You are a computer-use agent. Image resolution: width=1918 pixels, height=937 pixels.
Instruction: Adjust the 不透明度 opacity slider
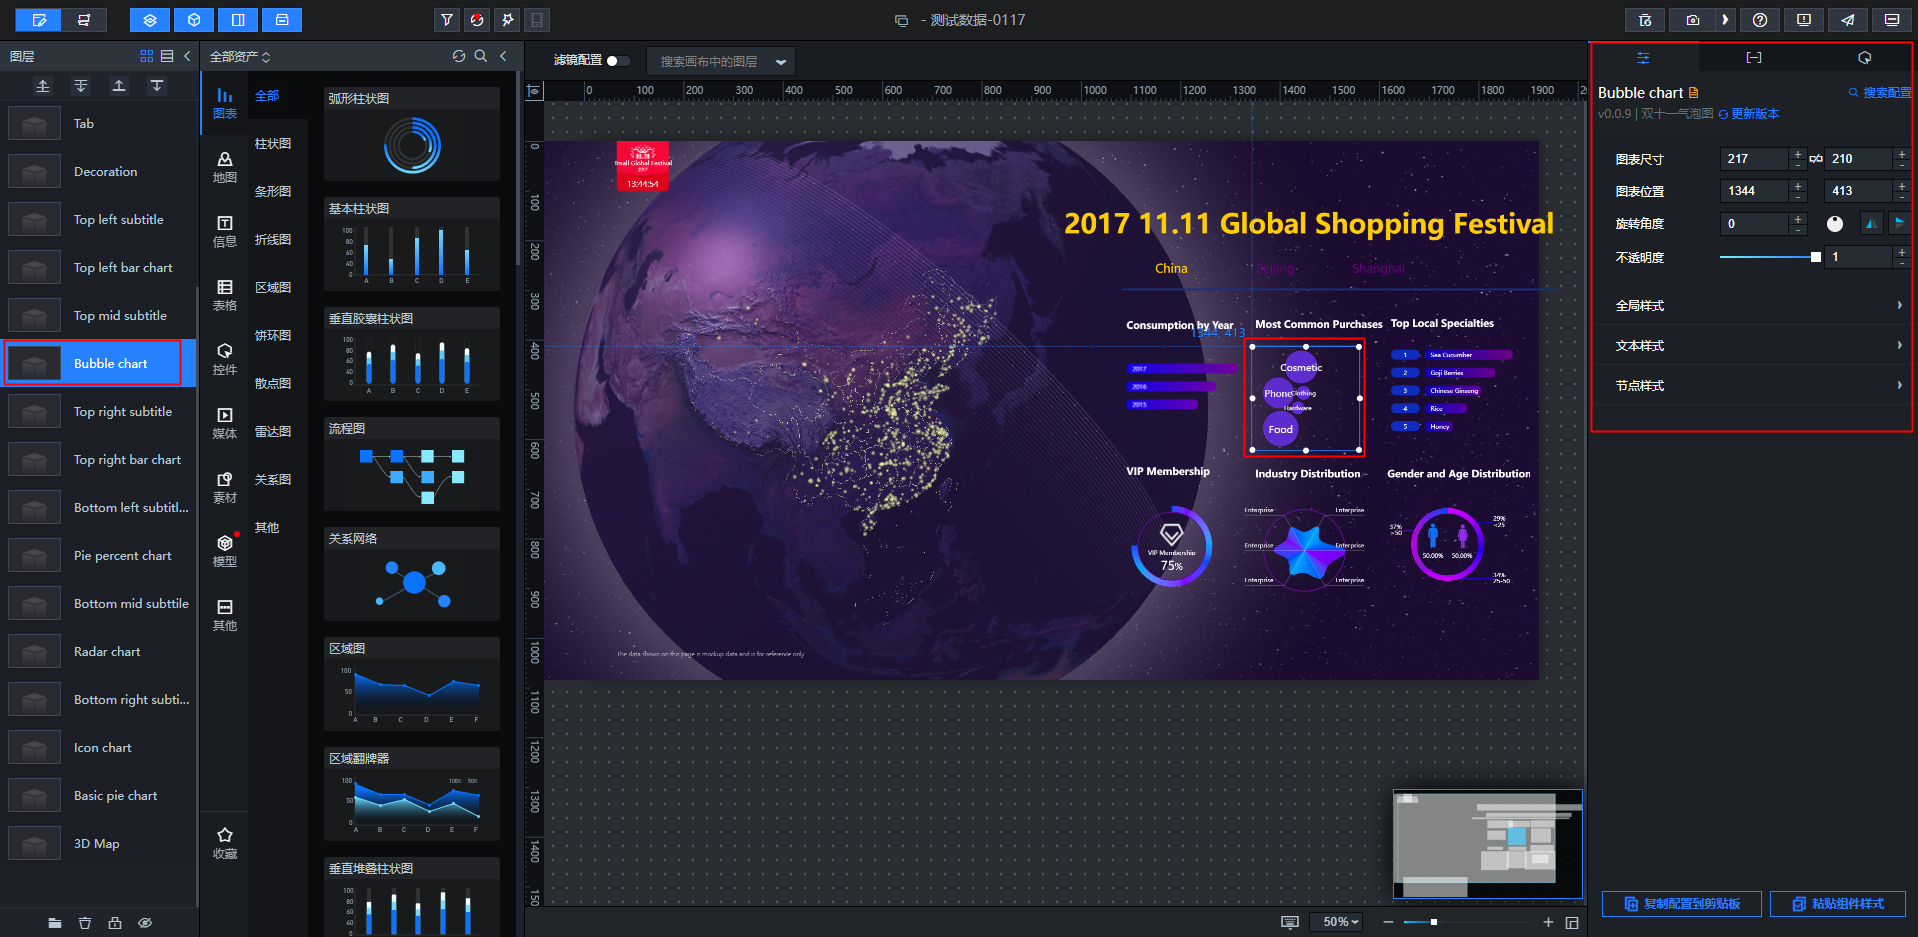[1768, 257]
